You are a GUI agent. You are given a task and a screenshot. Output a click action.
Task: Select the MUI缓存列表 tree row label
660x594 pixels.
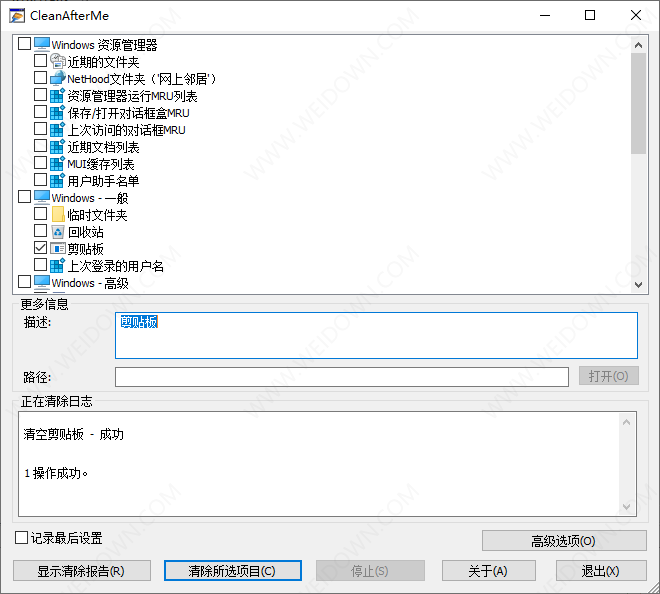tap(101, 164)
